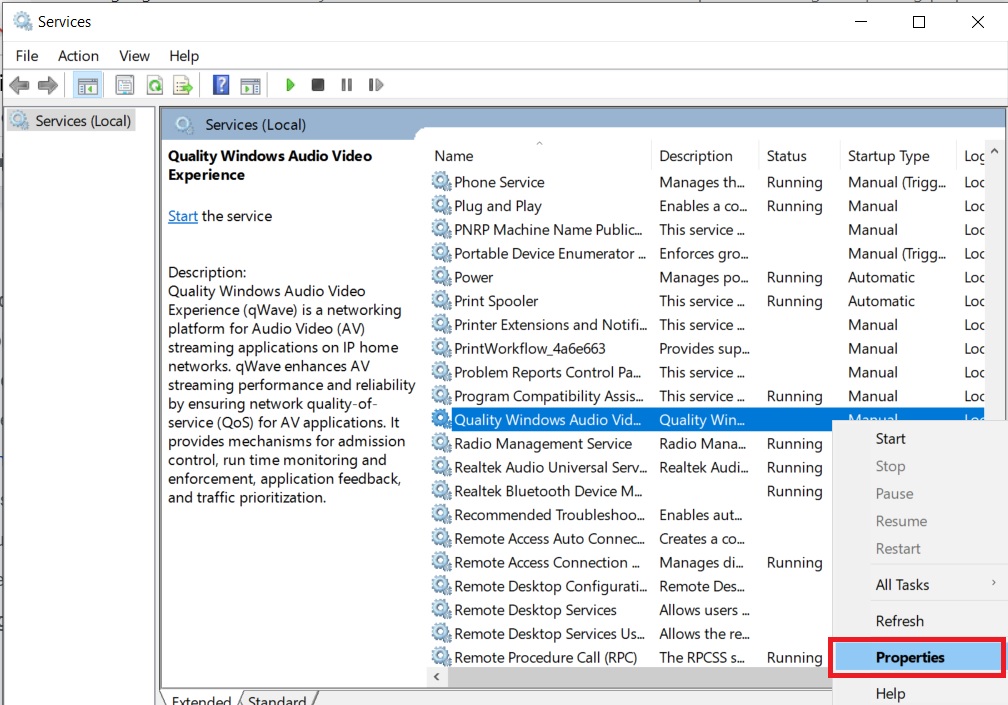Click the horizontal scrollbar left arrow
This screenshot has width=1008, height=705.
coord(437,677)
